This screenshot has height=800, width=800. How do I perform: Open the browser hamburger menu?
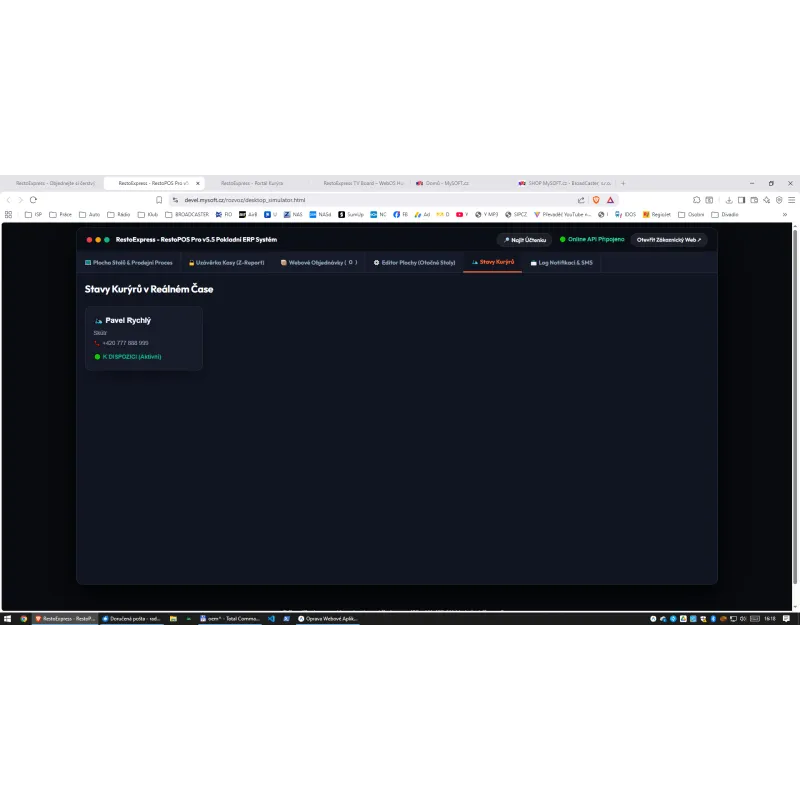pyautogui.click(x=791, y=200)
